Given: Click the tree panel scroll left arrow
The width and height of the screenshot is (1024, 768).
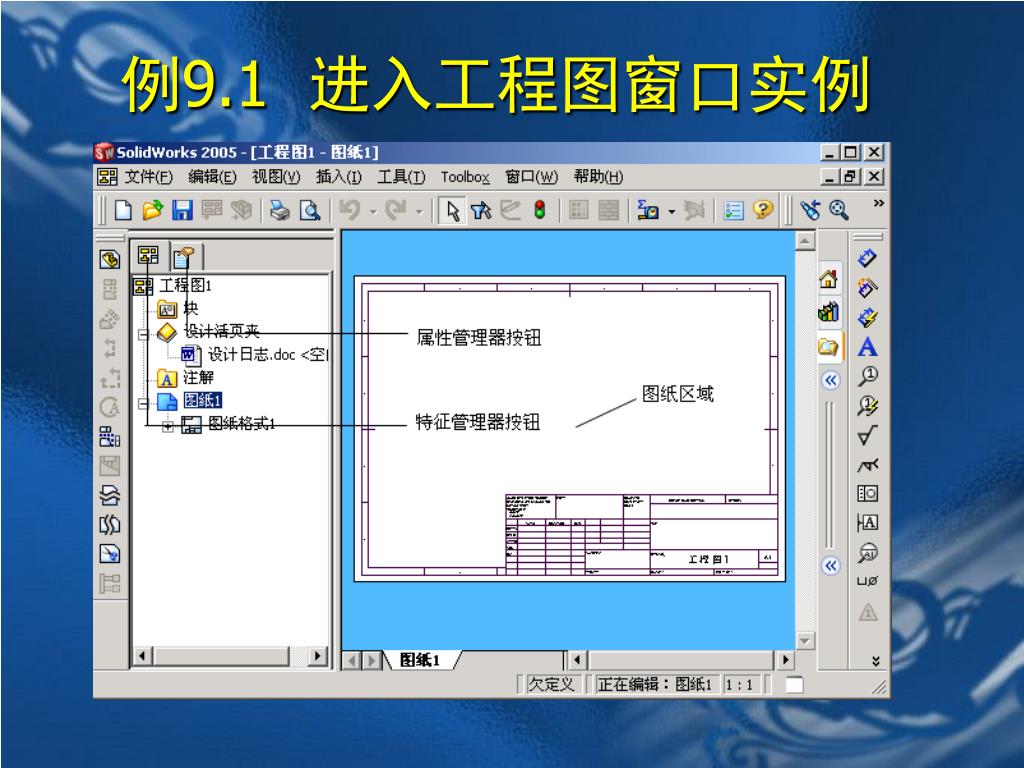Looking at the screenshot, I should pos(142,656).
